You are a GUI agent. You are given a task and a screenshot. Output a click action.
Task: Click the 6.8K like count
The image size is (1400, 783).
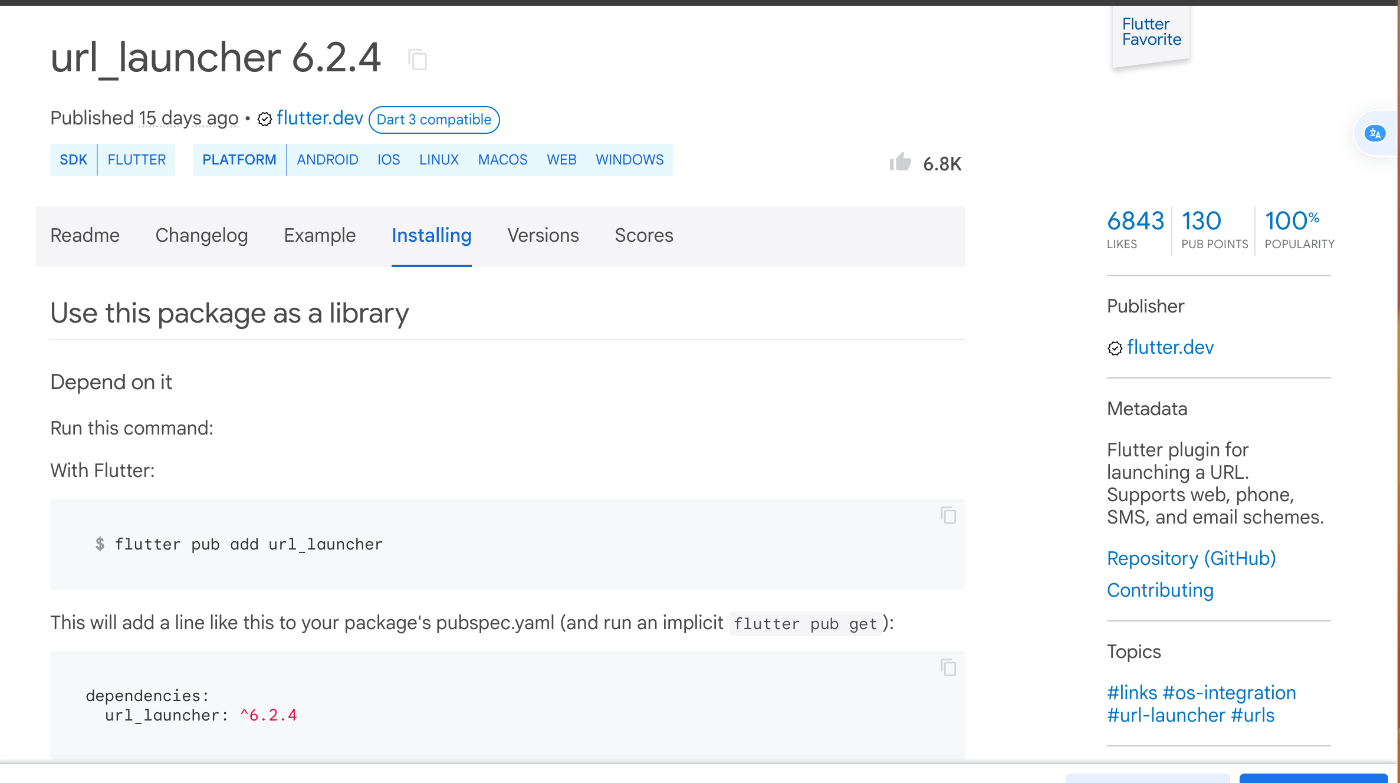tap(942, 164)
